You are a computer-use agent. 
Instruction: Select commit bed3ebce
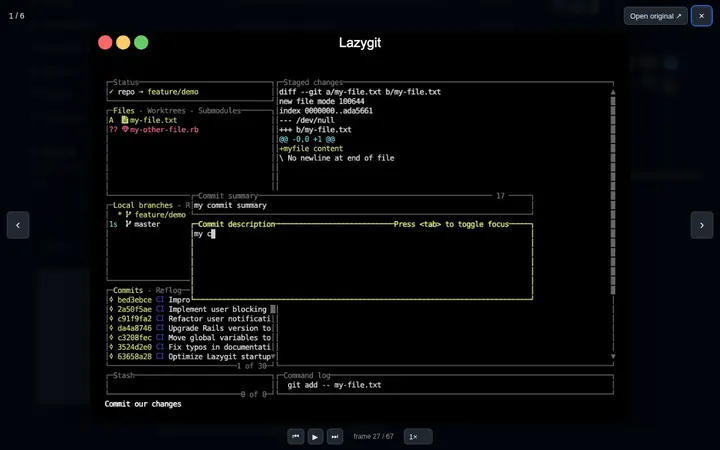tap(149, 300)
